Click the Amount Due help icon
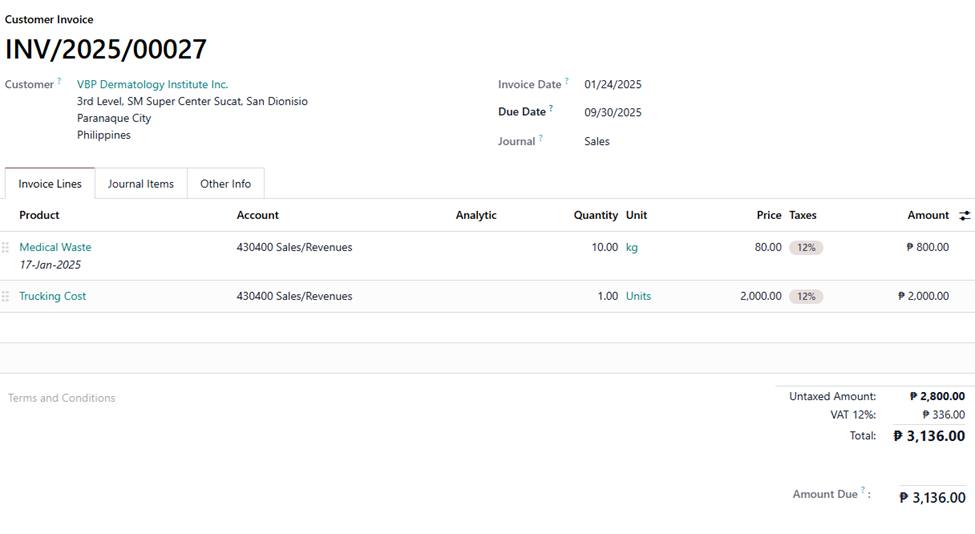975x534 pixels. pos(864,491)
